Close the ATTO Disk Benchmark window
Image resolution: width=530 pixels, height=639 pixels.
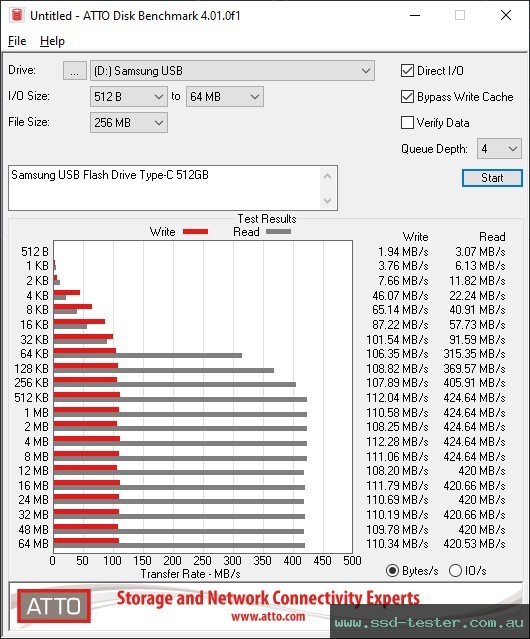pyautogui.click(x=506, y=15)
